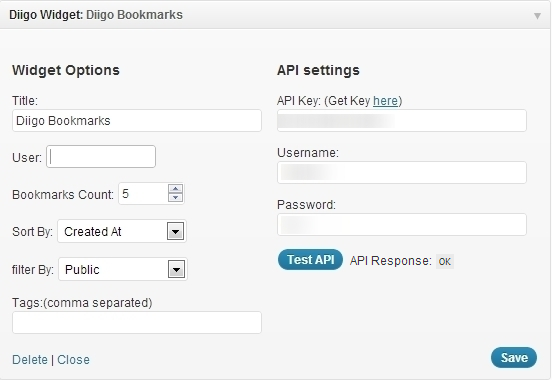
Task: Click the Username input field
Action: point(402,173)
